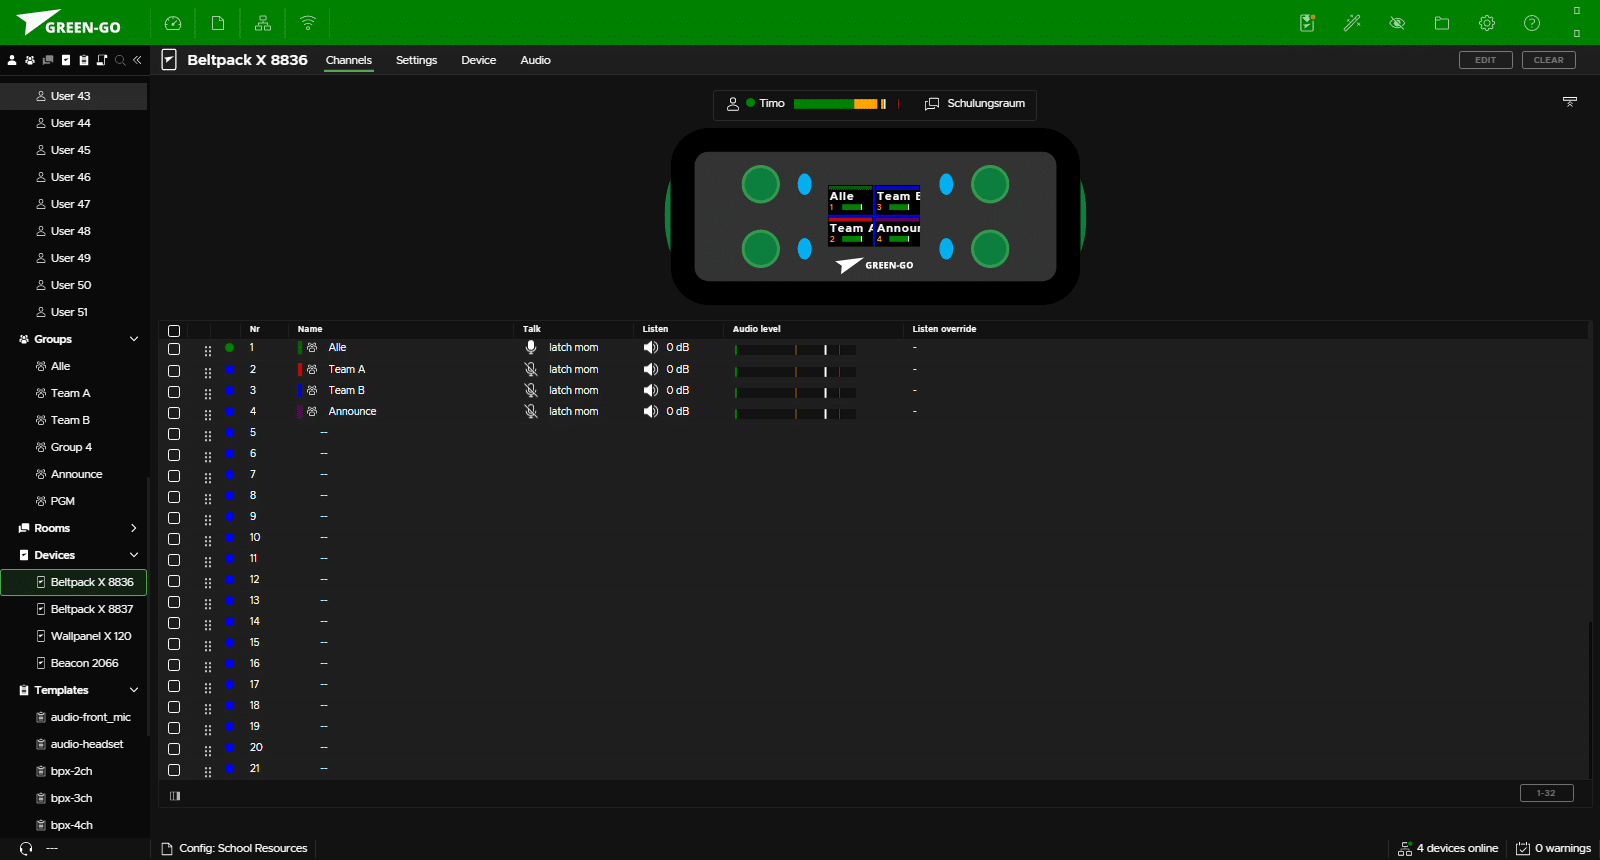Open the dashboard gauge icon
Screen dimensions: 1600x860
pos(172,23)
